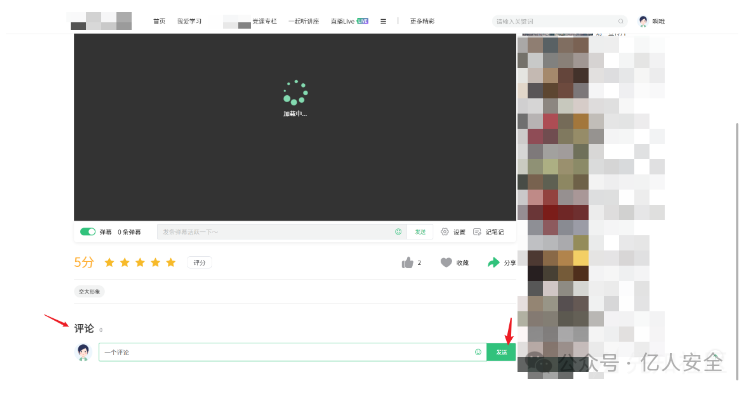Open the user avatar account menu
The image size is (747, 393).
[x=643, y=21]
